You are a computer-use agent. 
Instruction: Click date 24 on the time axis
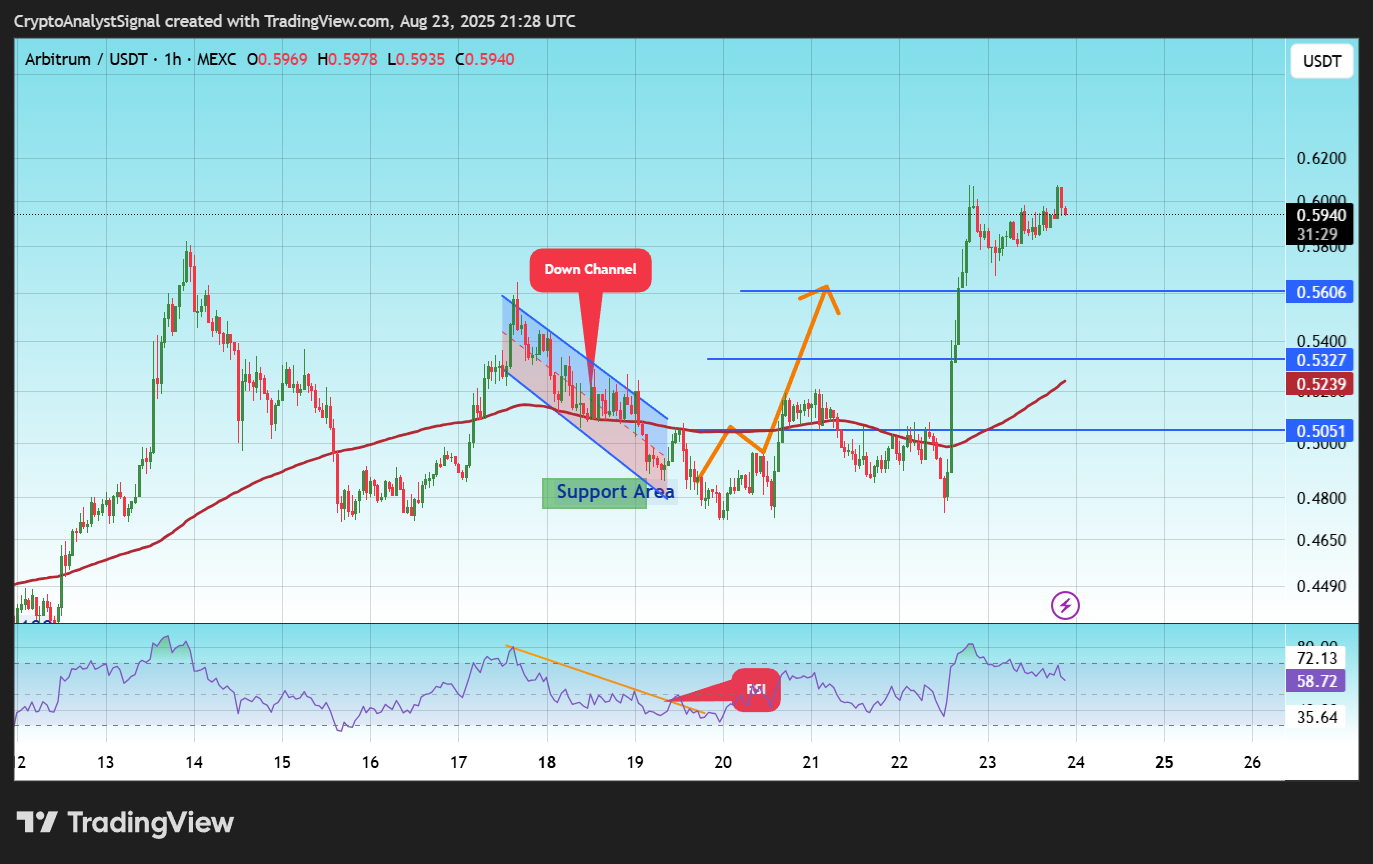pos(1076,762)
